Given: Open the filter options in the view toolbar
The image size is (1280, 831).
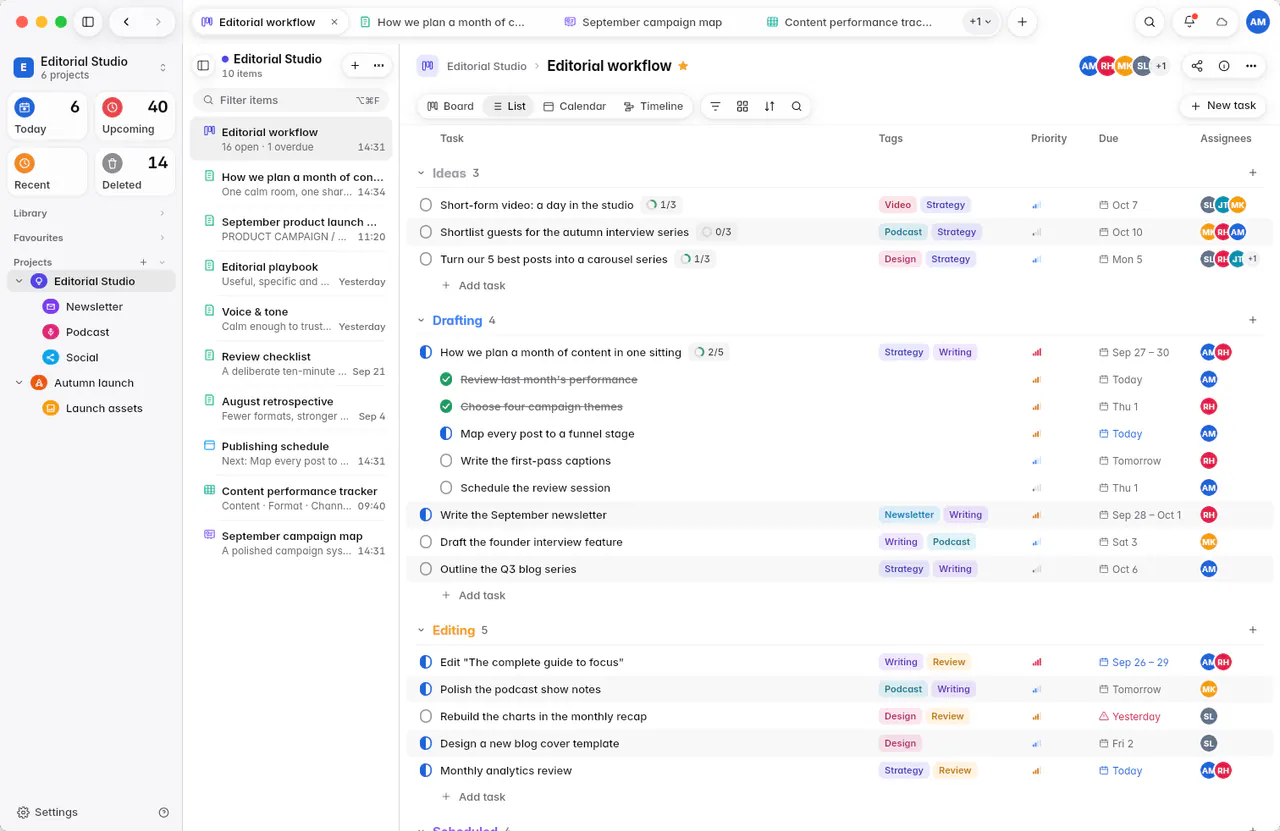Looking at the screenshot, I should 715,106.
